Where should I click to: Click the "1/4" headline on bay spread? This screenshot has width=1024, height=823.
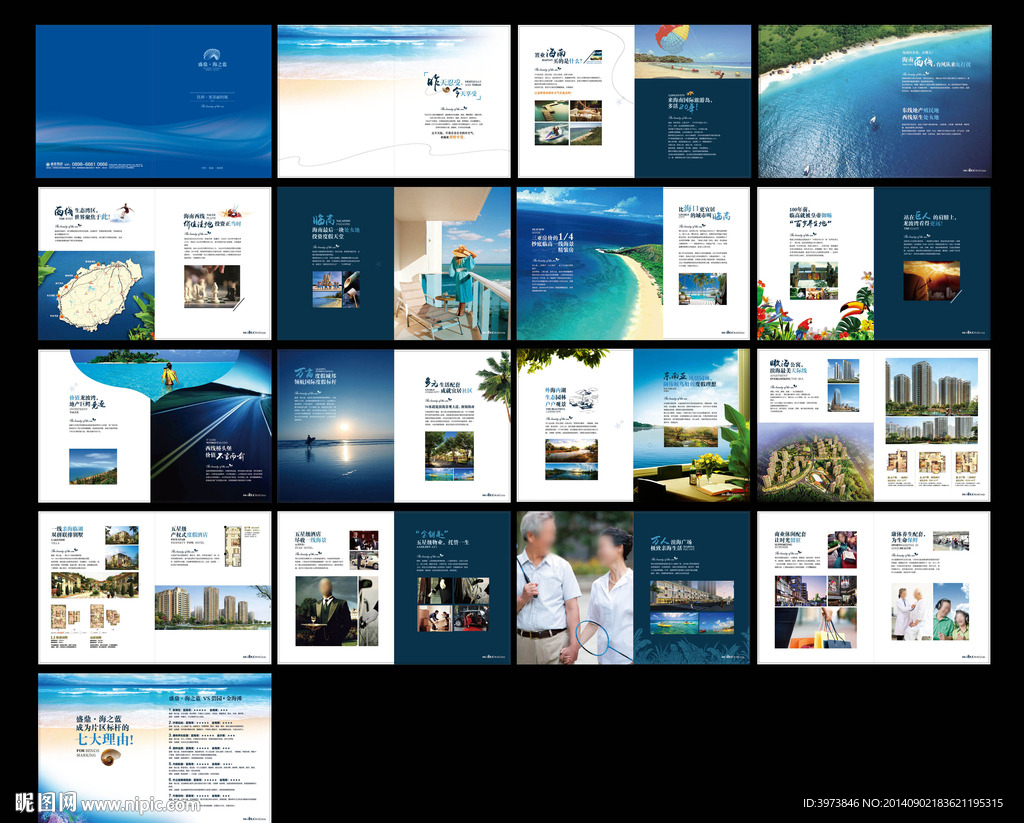pyautogui.click(x=565, y=236)
